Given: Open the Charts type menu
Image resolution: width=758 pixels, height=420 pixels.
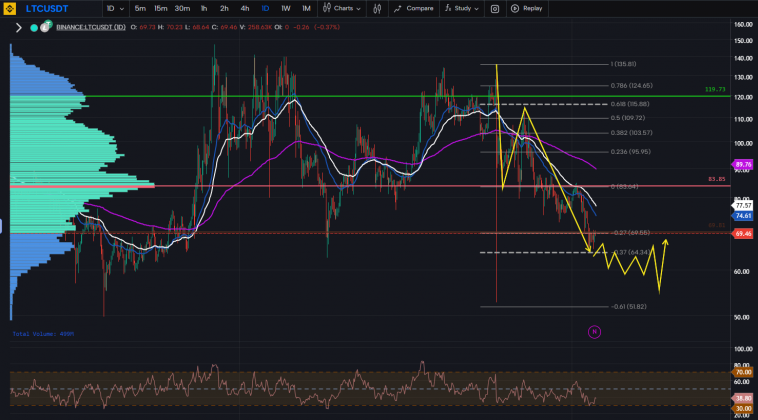Looking at the screenshot, I should tap(343, 8).
